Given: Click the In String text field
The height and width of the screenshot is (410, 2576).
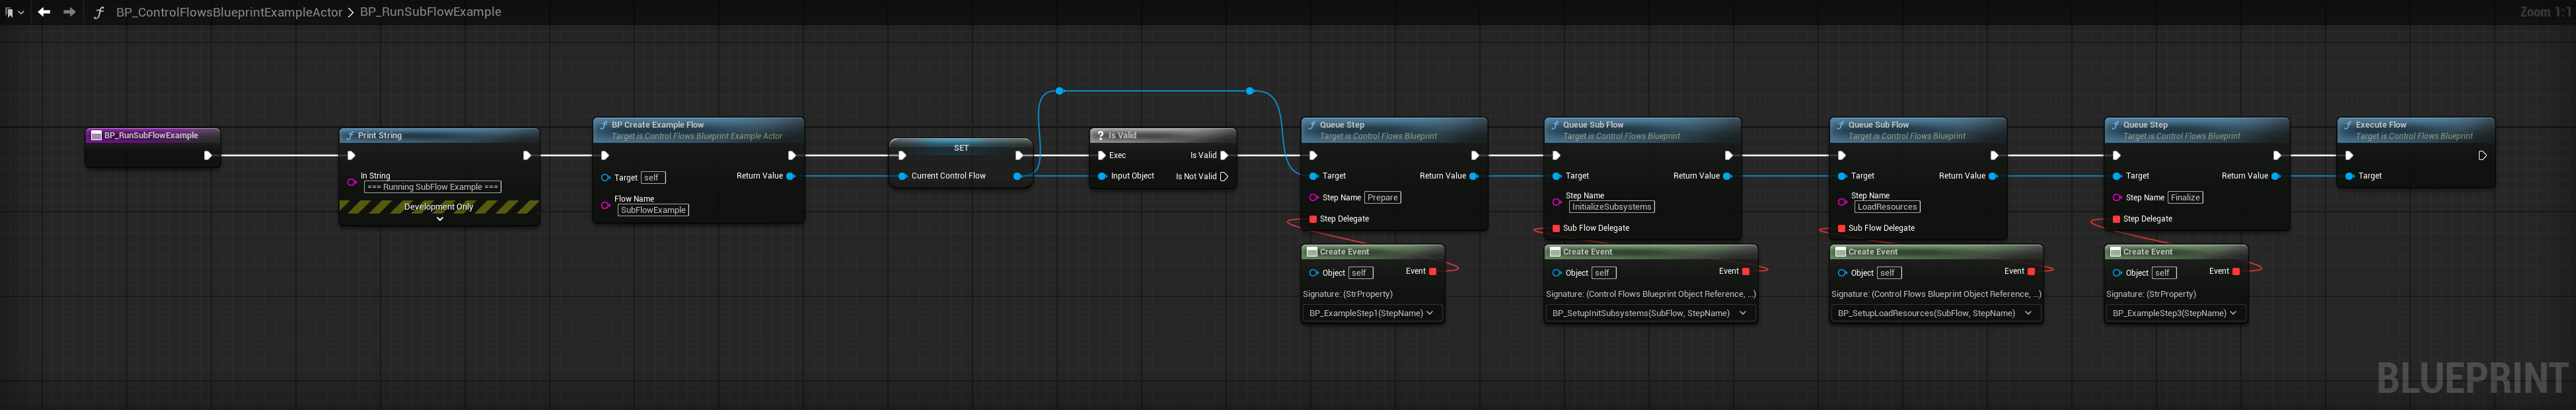Looking at the screenshot, I should coord(432,187).
